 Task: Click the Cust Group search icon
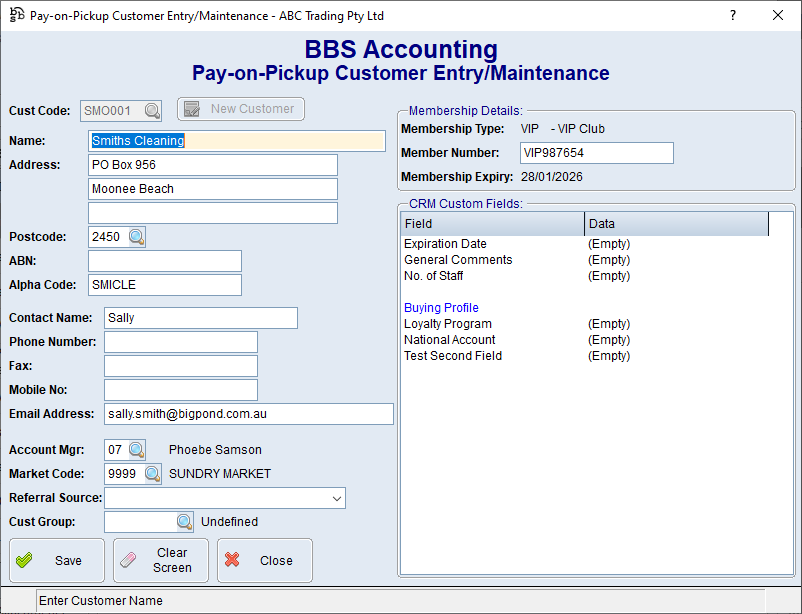coord(184,522)
